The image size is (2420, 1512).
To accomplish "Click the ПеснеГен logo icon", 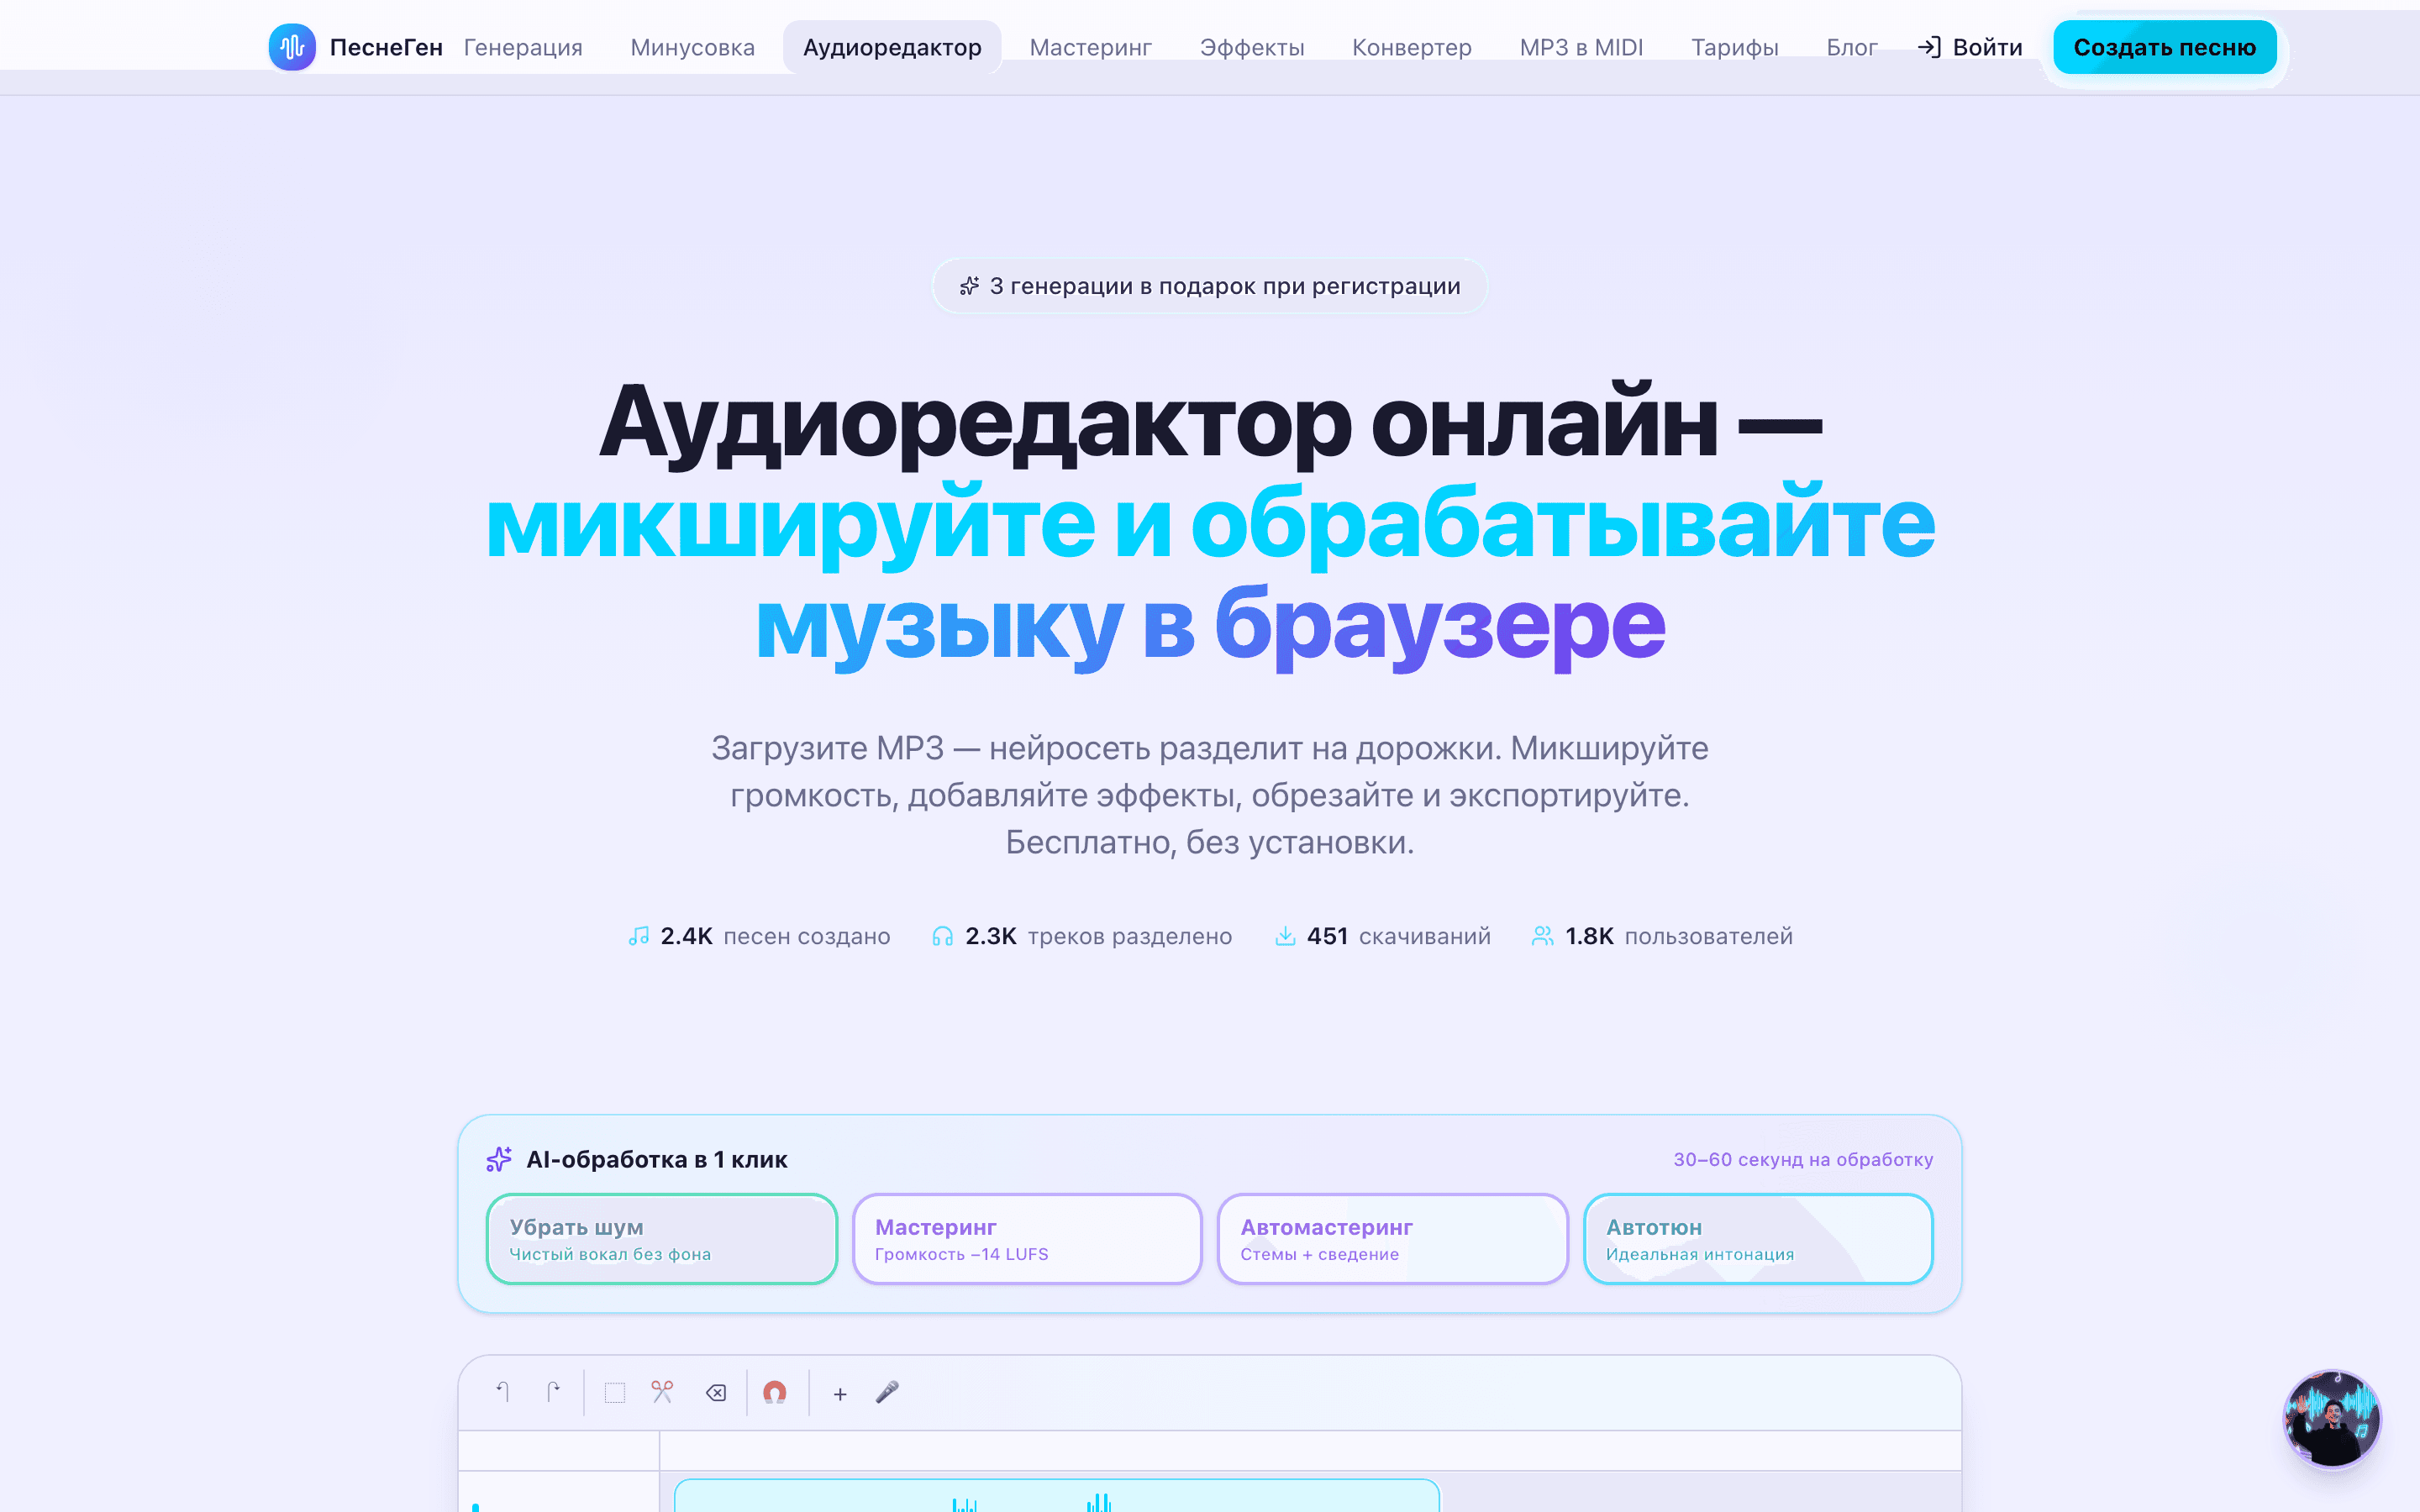I will [x=292, y=47].
